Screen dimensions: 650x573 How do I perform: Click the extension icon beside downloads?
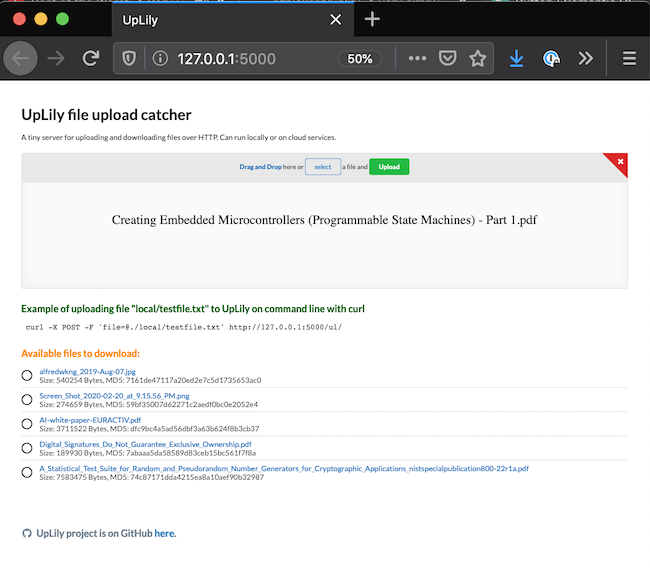551,58
